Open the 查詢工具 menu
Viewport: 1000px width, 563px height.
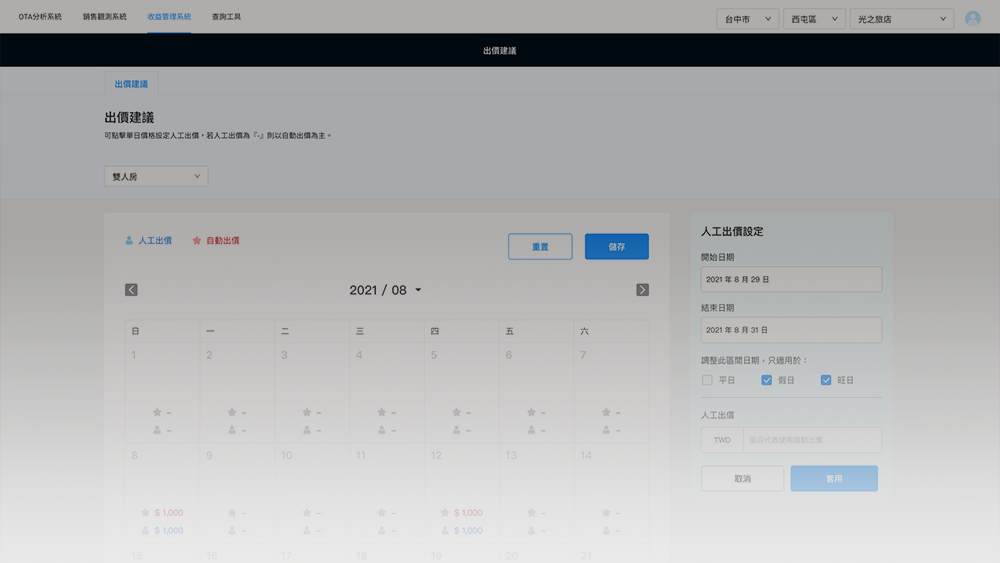[x=226, y=17]
